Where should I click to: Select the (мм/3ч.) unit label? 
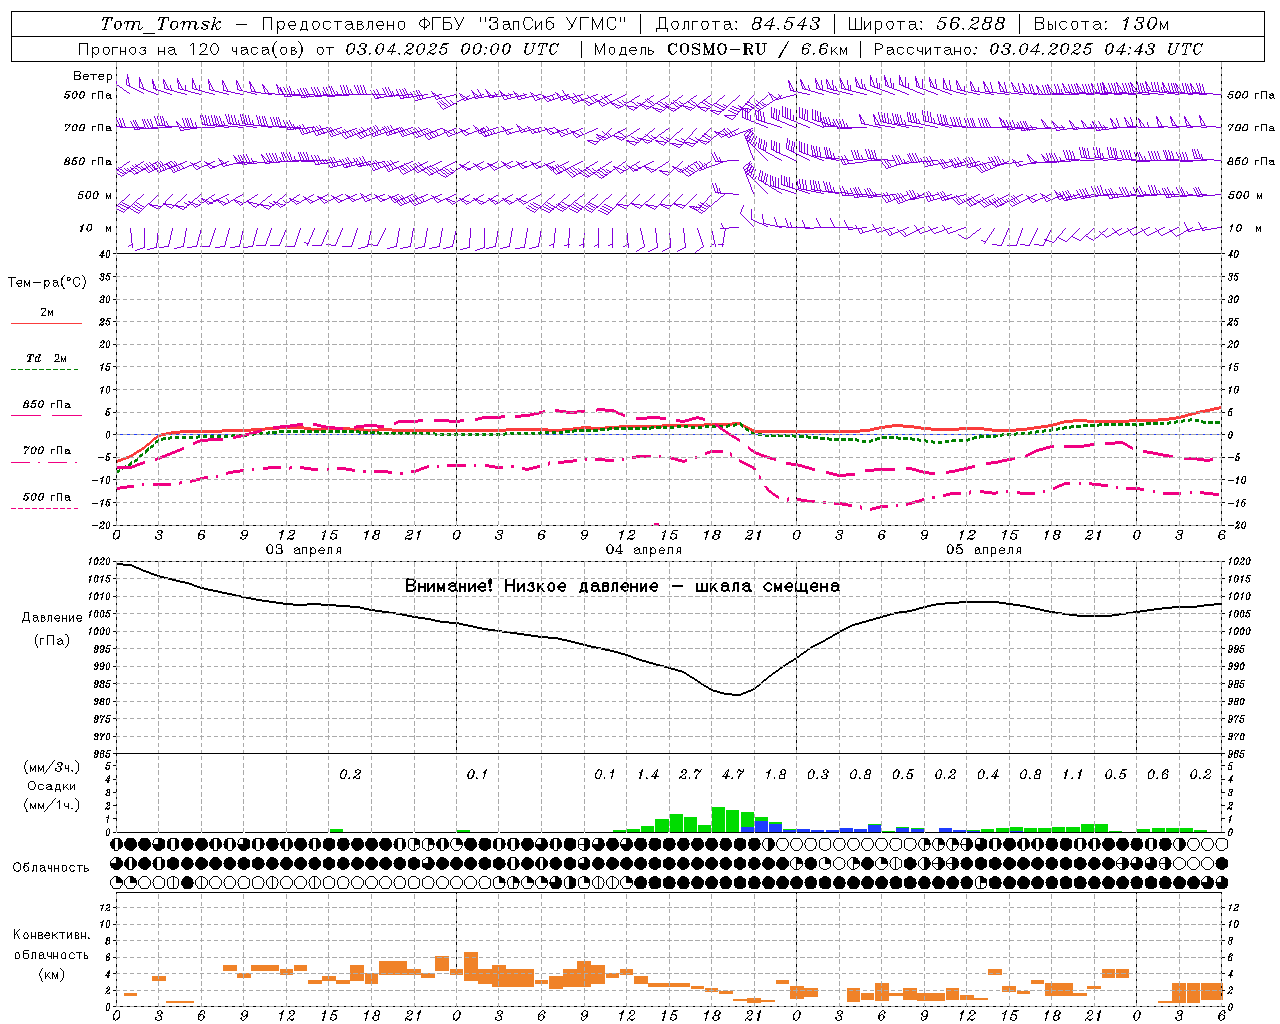tap(51, 767)
